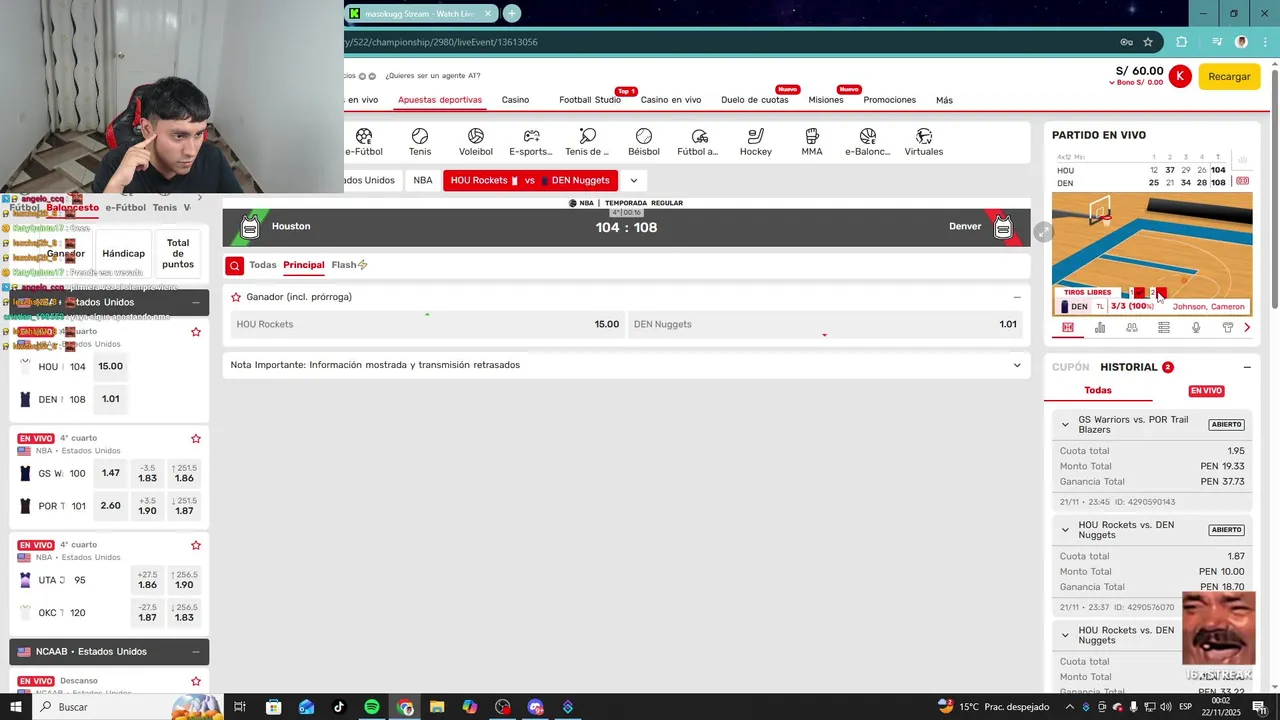Click the Recargar button

click(x=1229, y=76)
